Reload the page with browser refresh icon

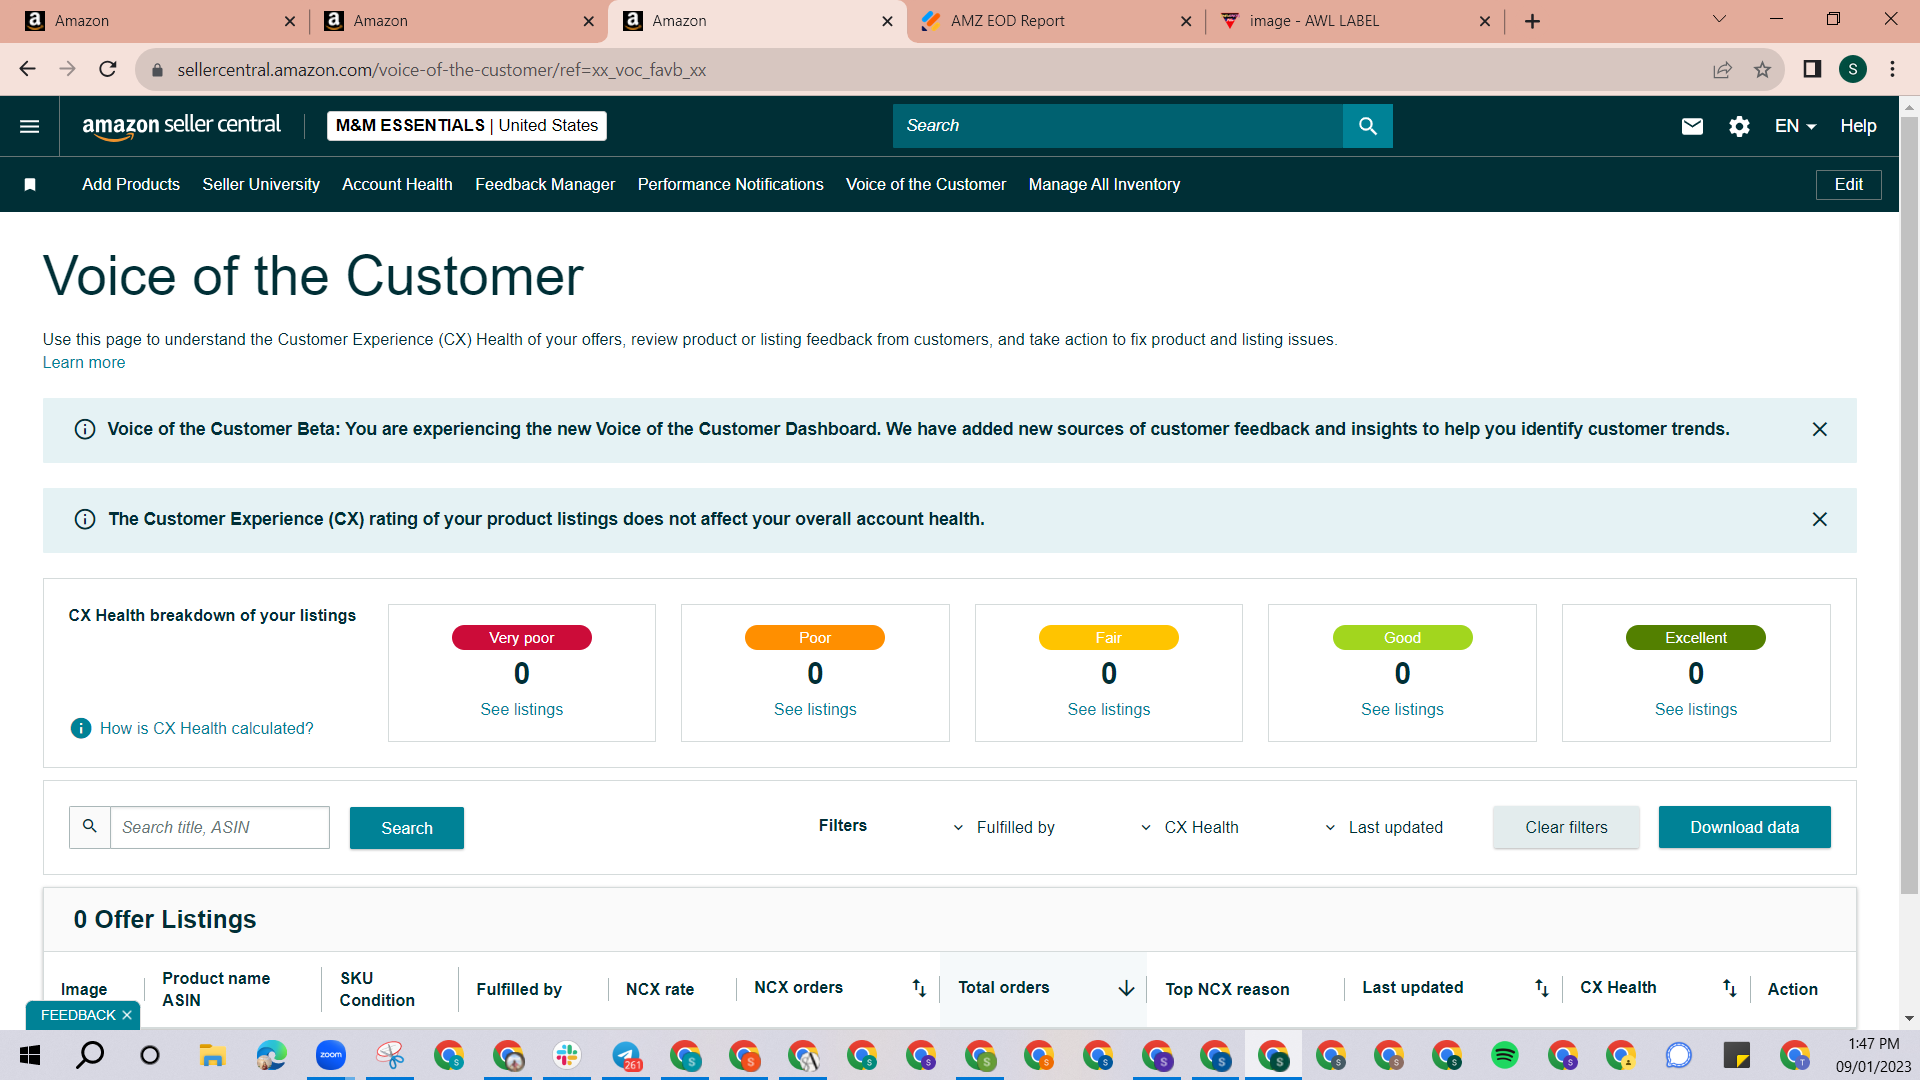click(108, 69)
